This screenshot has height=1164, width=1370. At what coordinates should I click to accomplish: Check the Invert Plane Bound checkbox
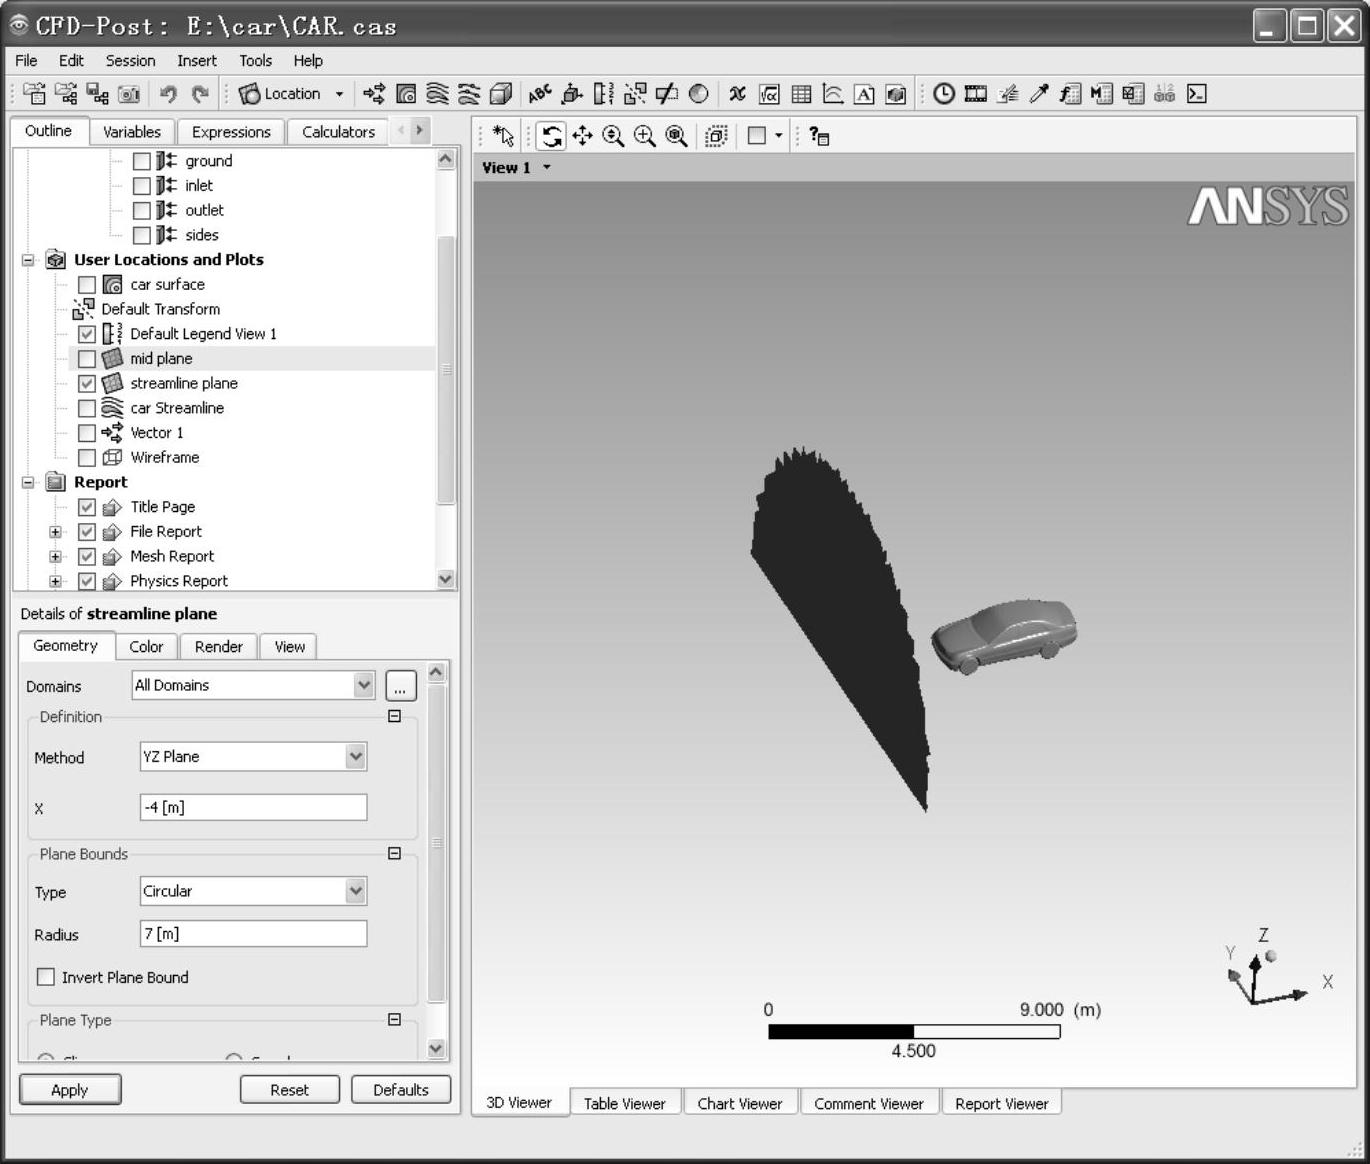(46, 977)
